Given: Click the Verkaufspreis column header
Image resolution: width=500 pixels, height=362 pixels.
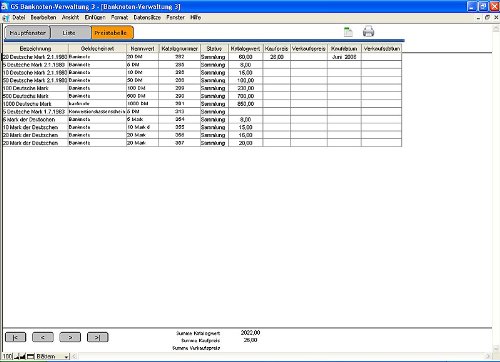Looking at the screenshot, I should (309, 49).
